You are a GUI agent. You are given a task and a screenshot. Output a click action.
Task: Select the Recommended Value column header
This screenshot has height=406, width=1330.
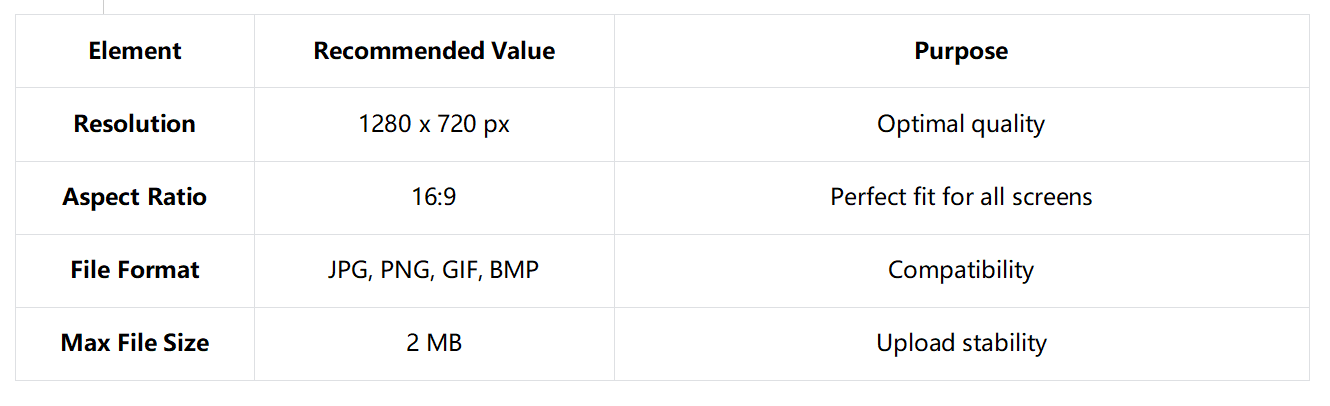(434, 51)
